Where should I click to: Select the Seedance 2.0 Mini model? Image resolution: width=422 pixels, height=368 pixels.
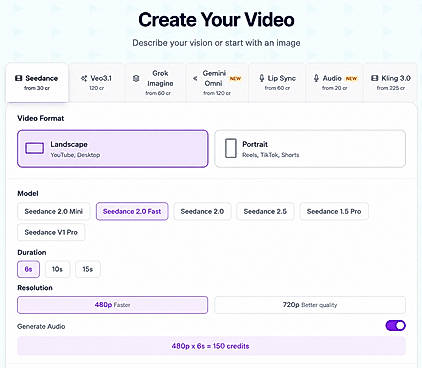(54, 211)
